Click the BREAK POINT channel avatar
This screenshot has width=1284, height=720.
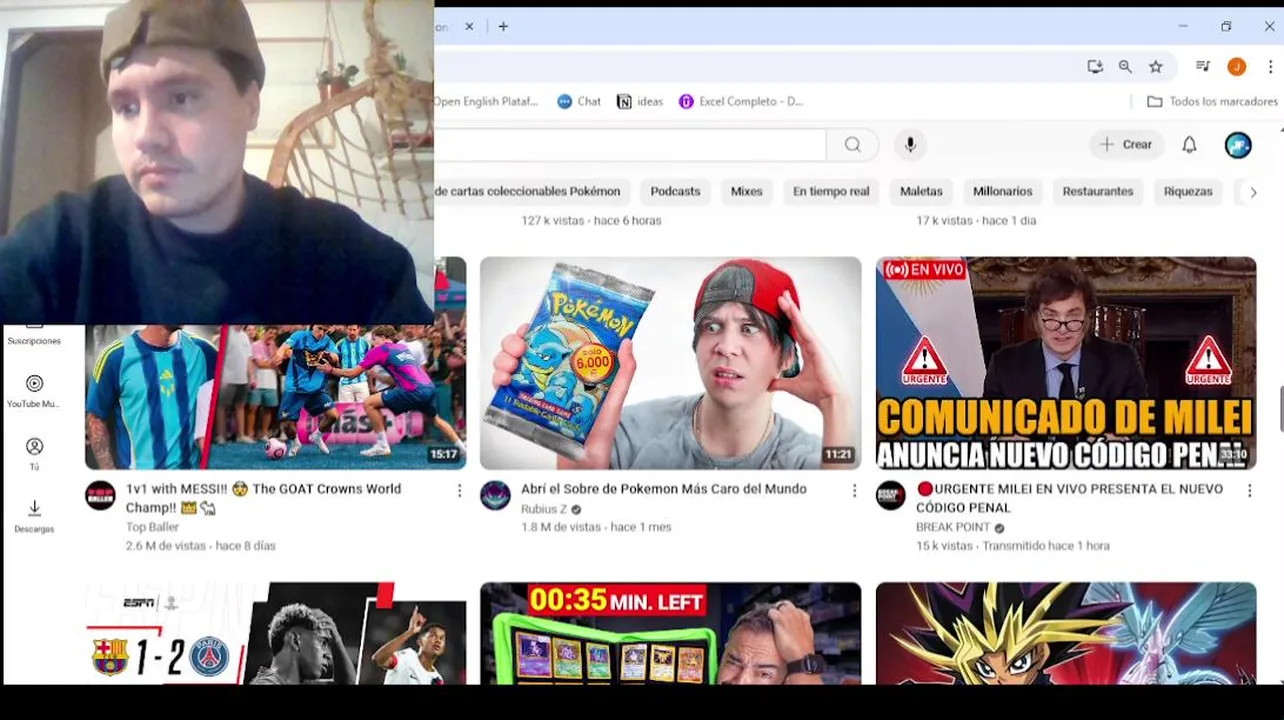pyautogui.click(x=891, y=495)
